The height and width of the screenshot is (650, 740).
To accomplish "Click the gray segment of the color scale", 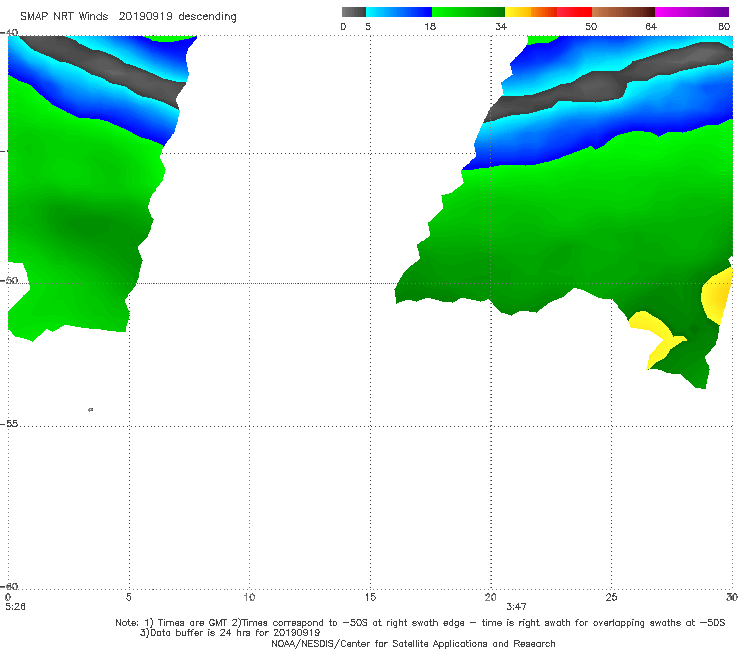I will (x=353, y=12).
